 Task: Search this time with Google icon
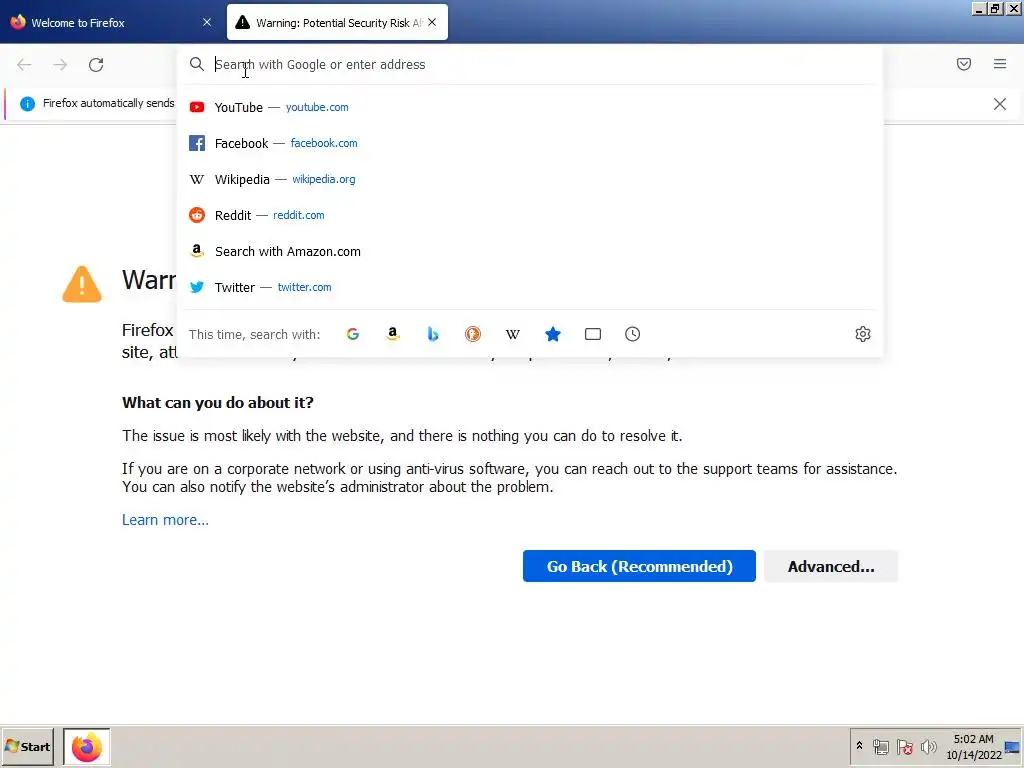(353, 334)
